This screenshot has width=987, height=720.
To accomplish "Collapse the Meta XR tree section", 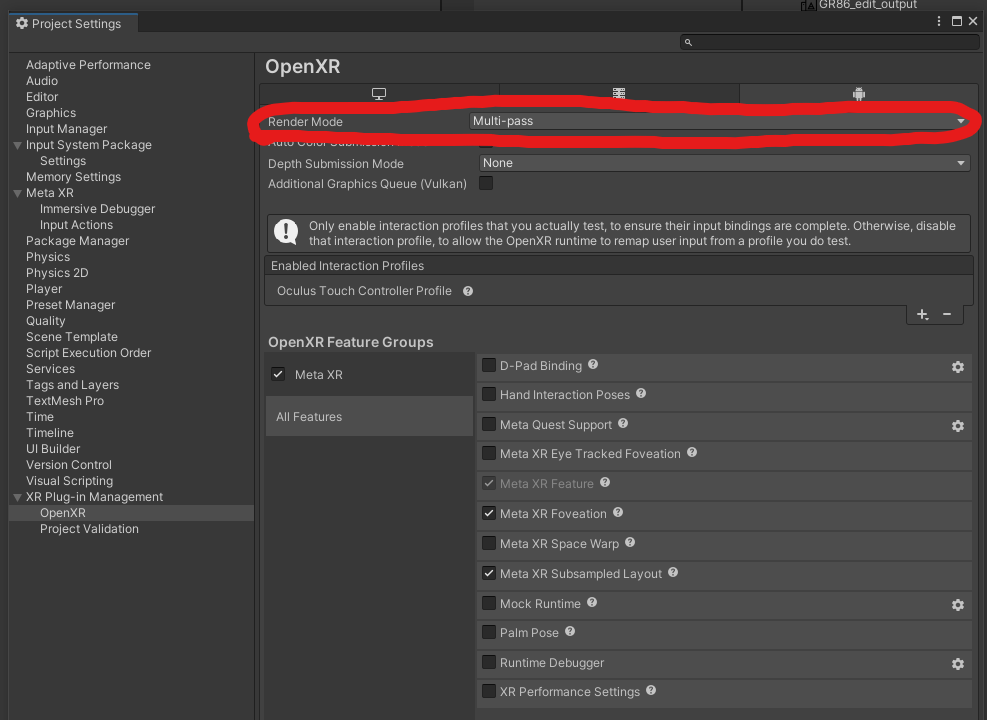I will (18, 193).
